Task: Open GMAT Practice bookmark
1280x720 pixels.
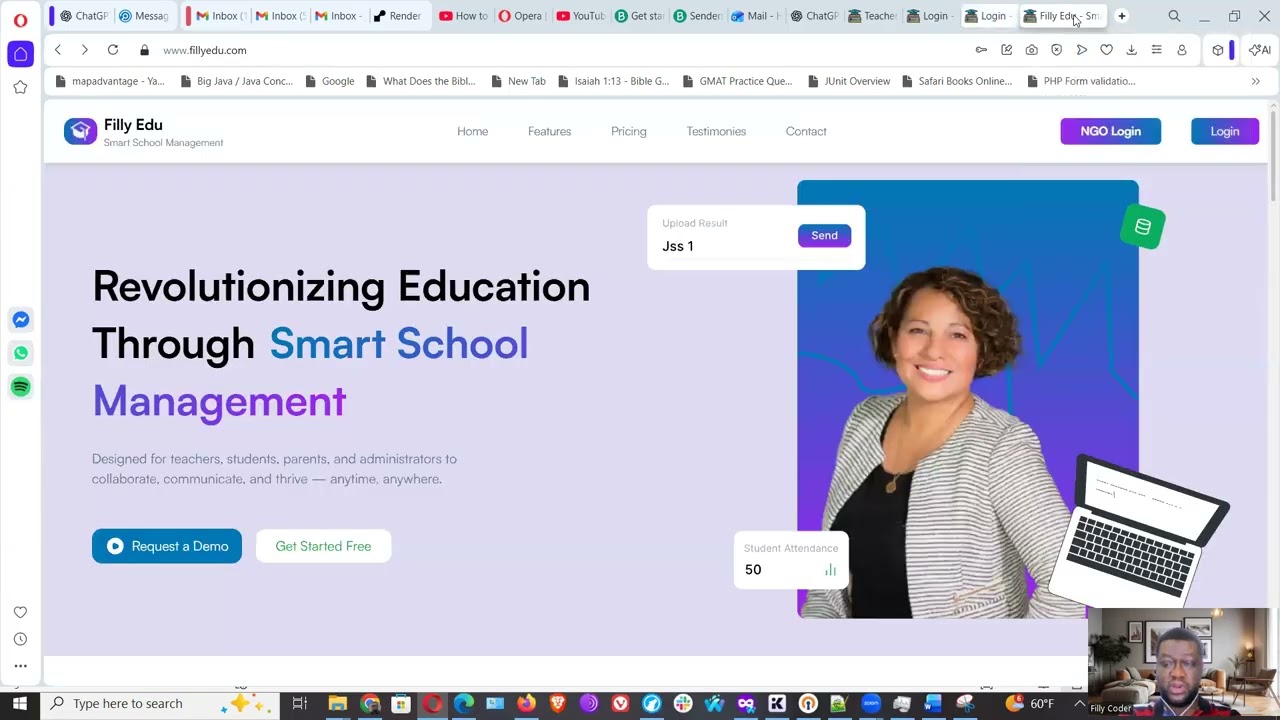Action: click(x=736, y=81)
